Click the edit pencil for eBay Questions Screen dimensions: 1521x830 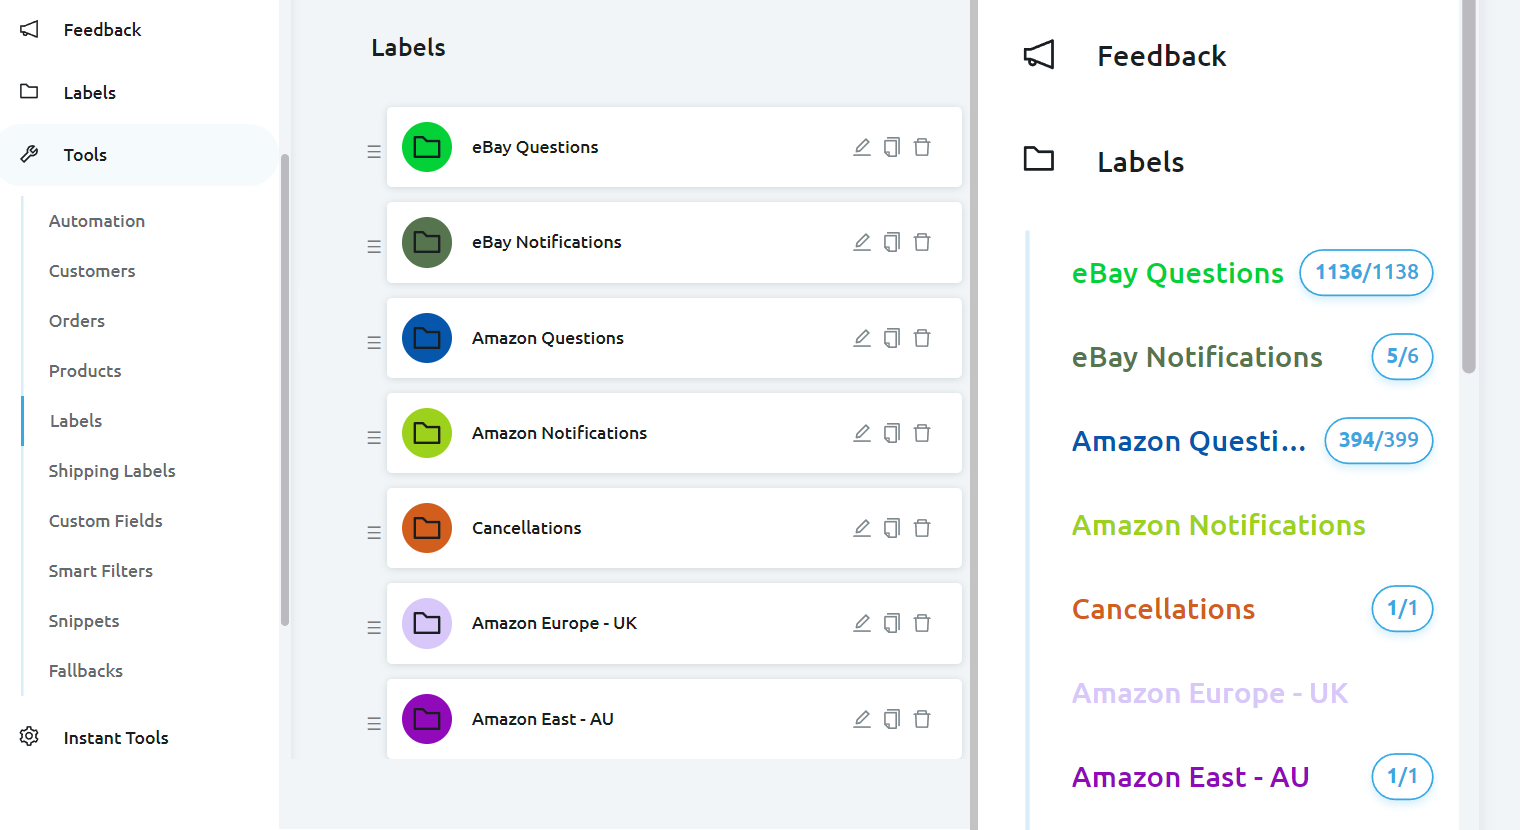[862, 147]
